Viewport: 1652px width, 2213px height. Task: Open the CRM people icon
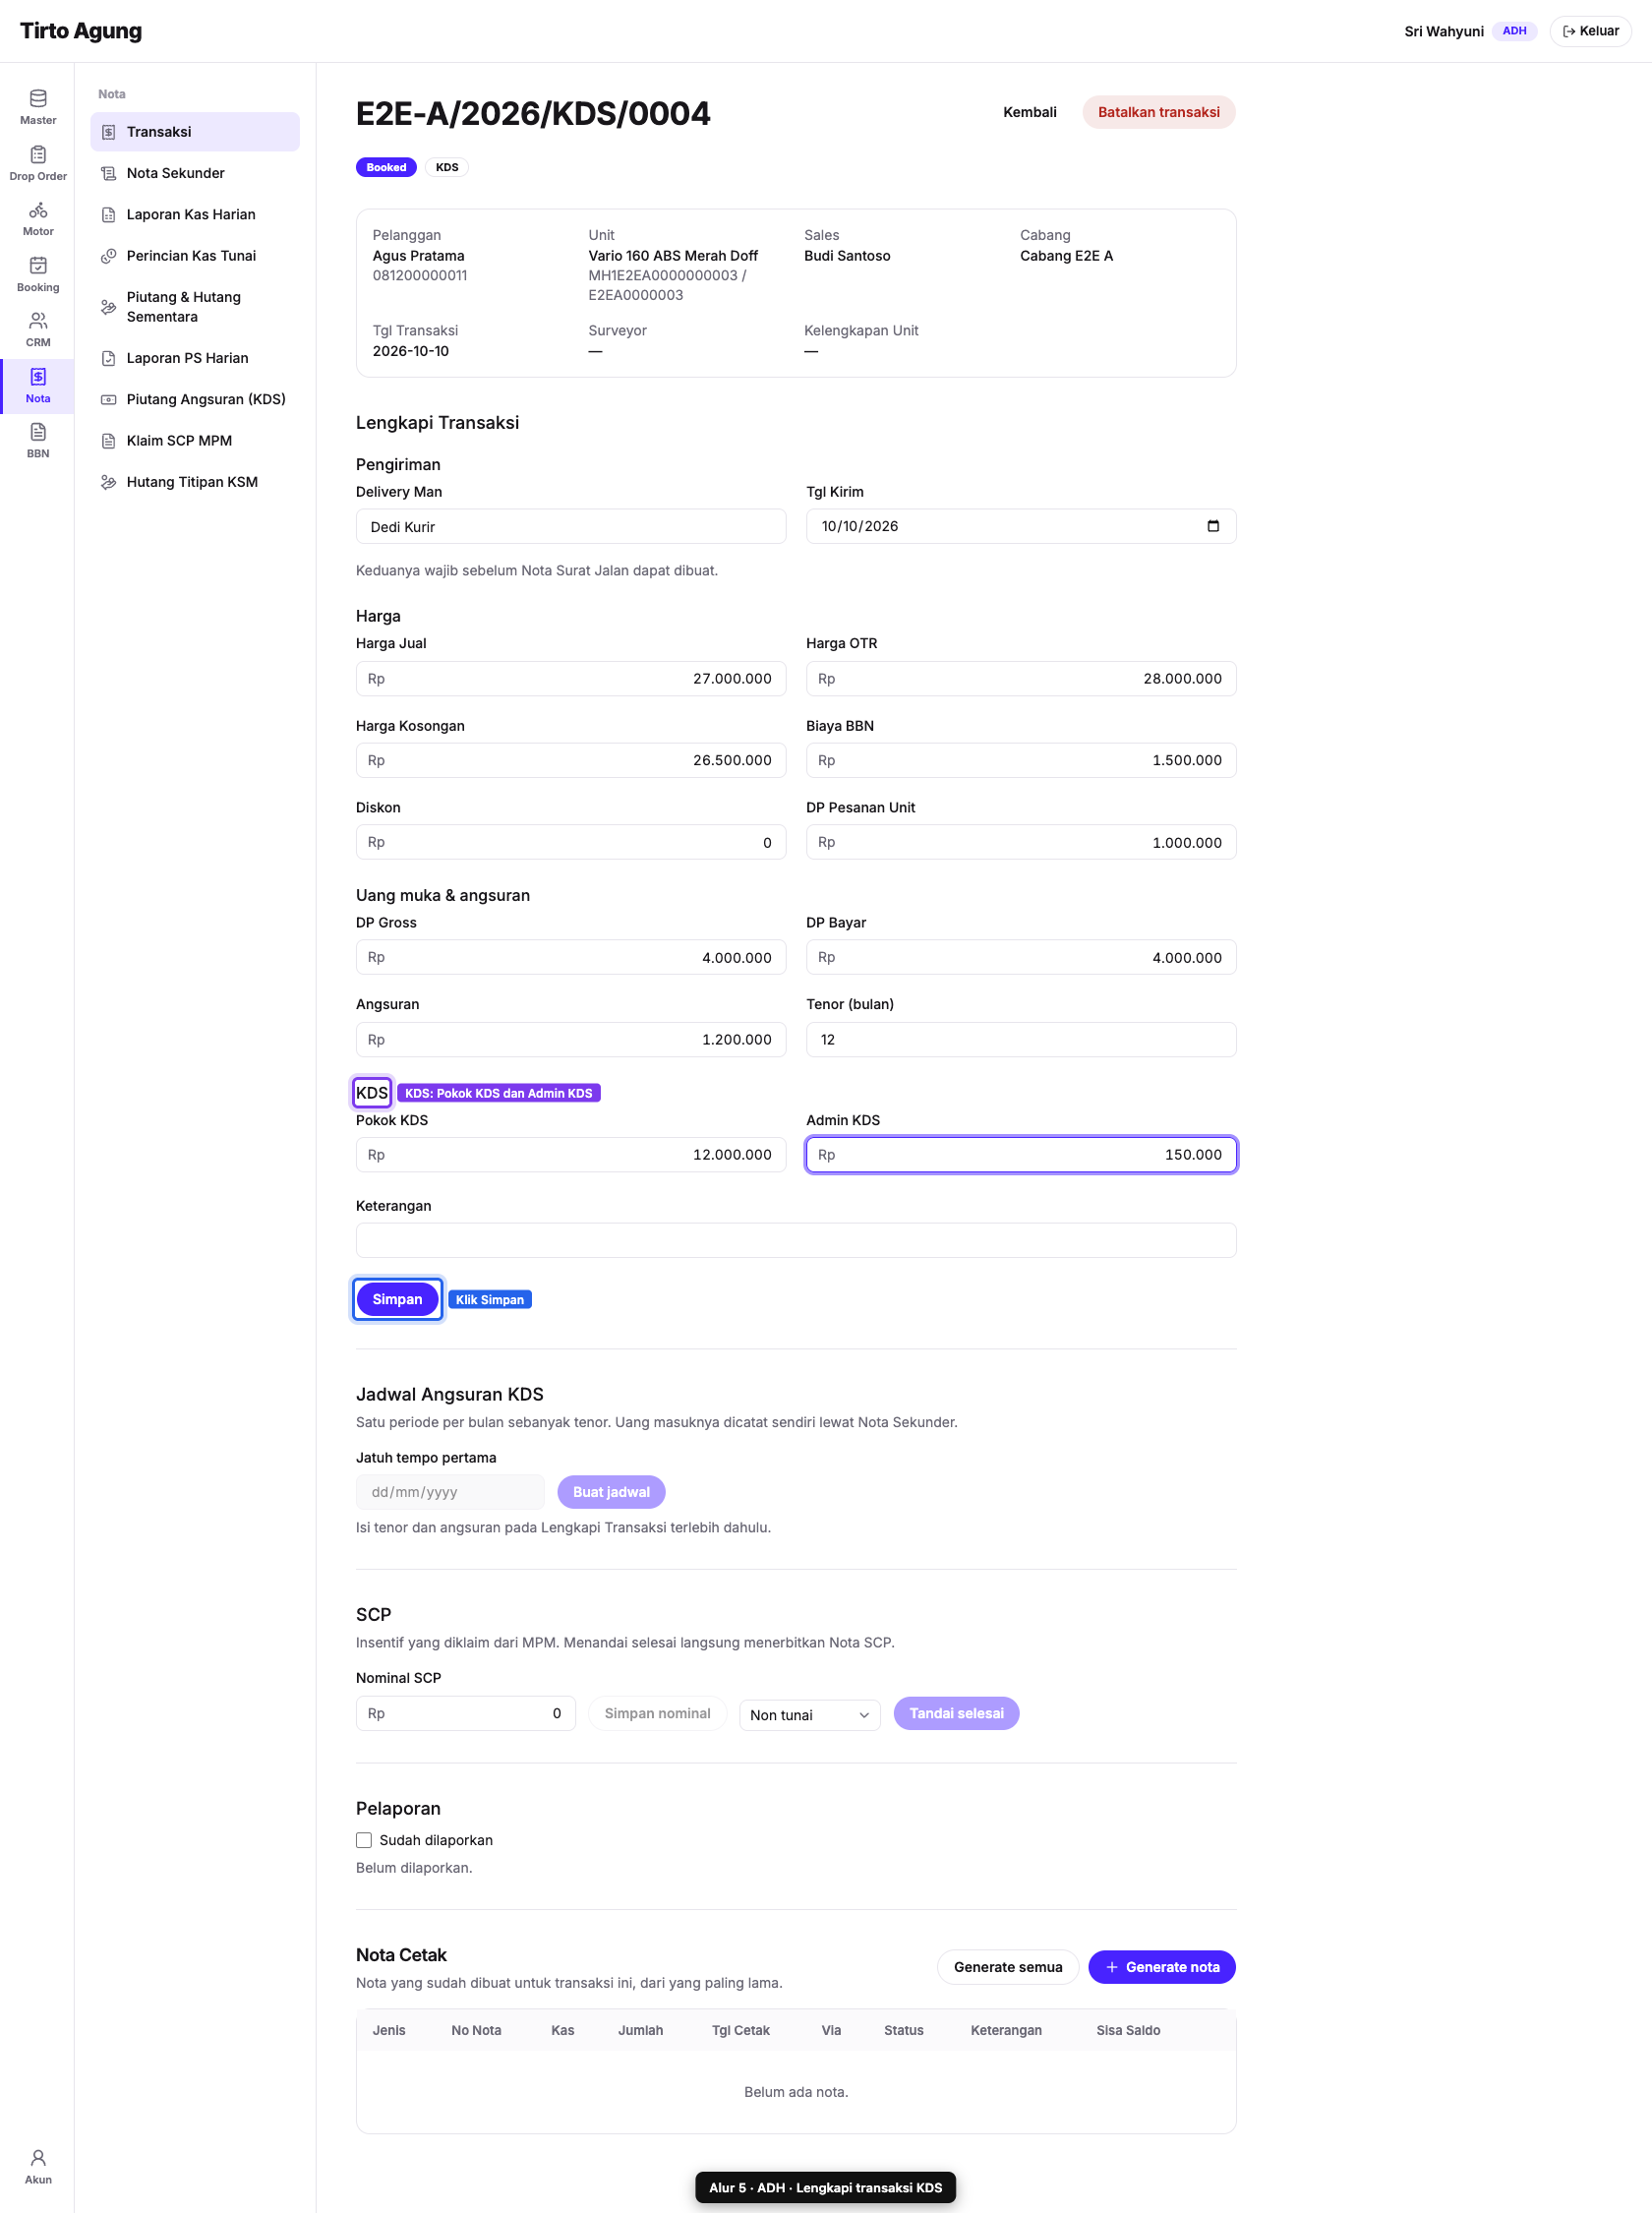[38, 321]
